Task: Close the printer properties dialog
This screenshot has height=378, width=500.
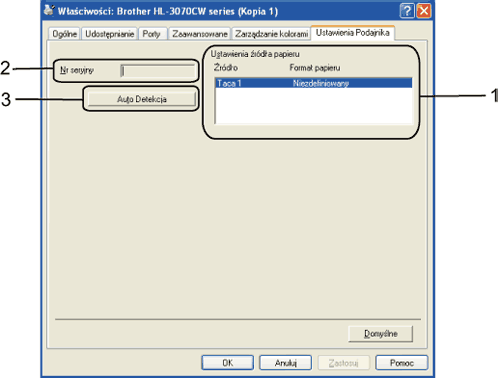Action: (424, 11)
